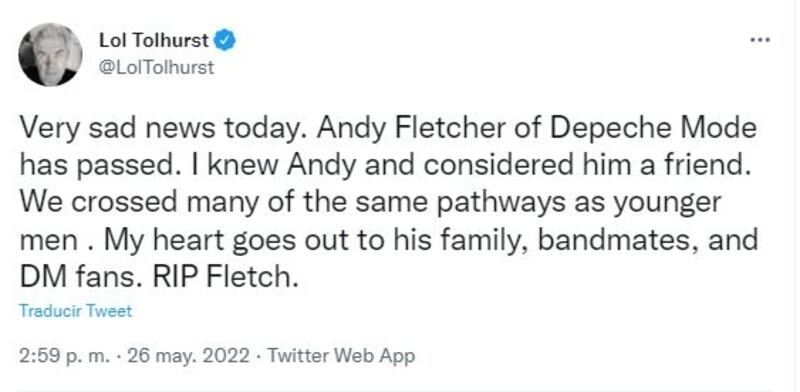Click the "We crossed many" line start
Image resolution: width=800 pixels, height=392 pixels.
(x=133, y=203)
